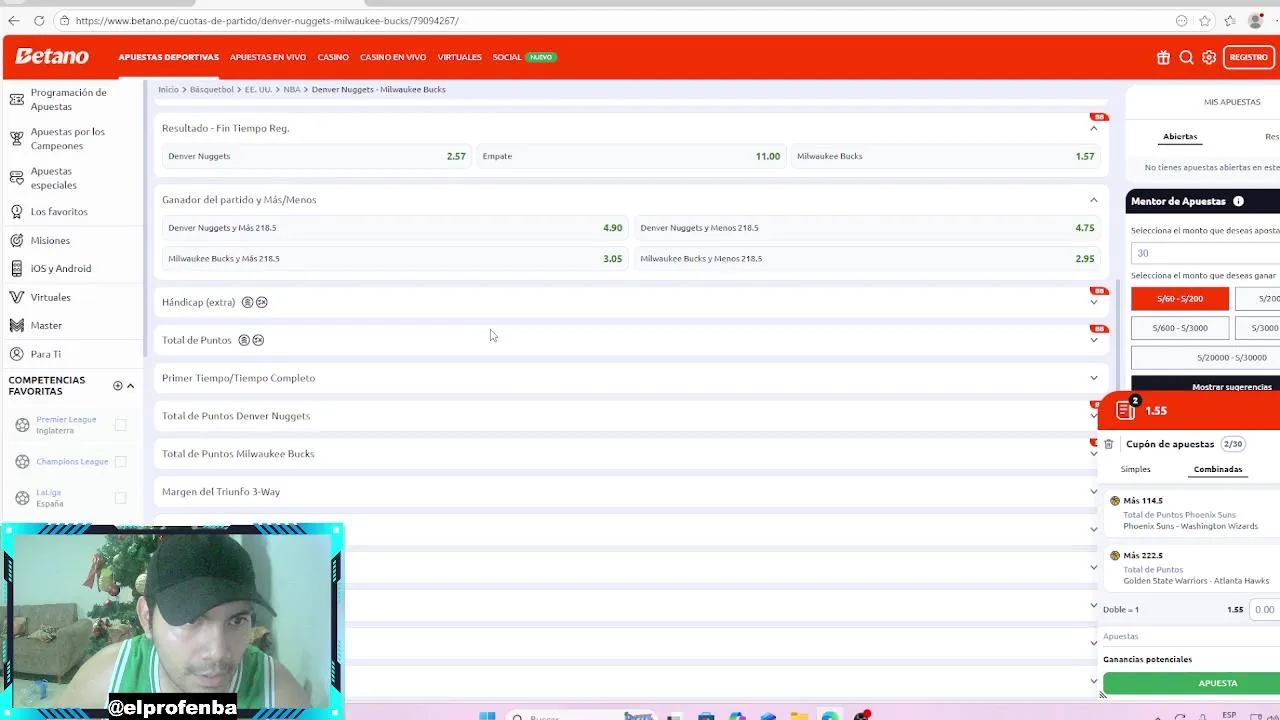
Task: Click the Para Ti sidebar icon
Action: click(16, 354)
